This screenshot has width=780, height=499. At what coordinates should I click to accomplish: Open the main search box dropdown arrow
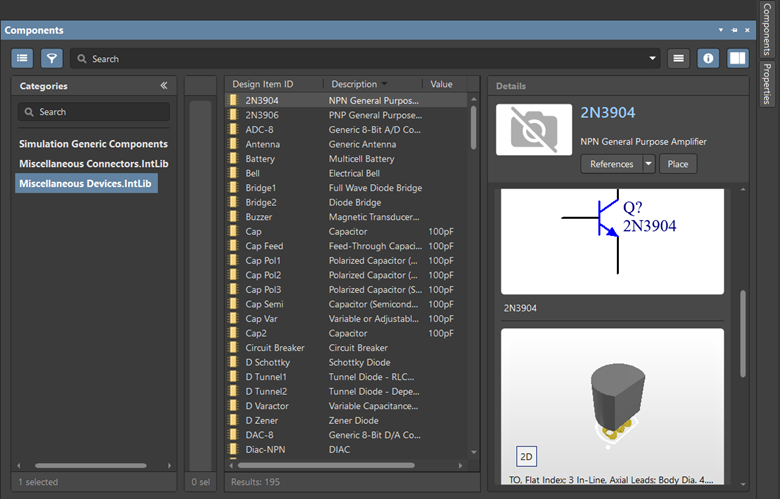[653, 59]
